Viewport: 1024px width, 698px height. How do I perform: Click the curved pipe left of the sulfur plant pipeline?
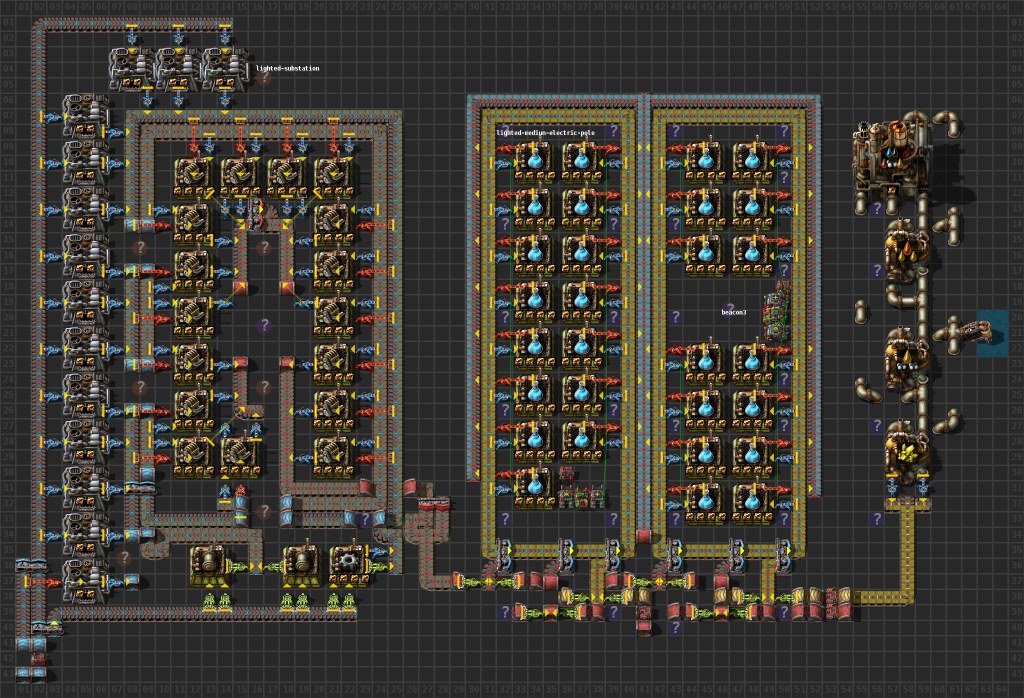coord(869,390)
